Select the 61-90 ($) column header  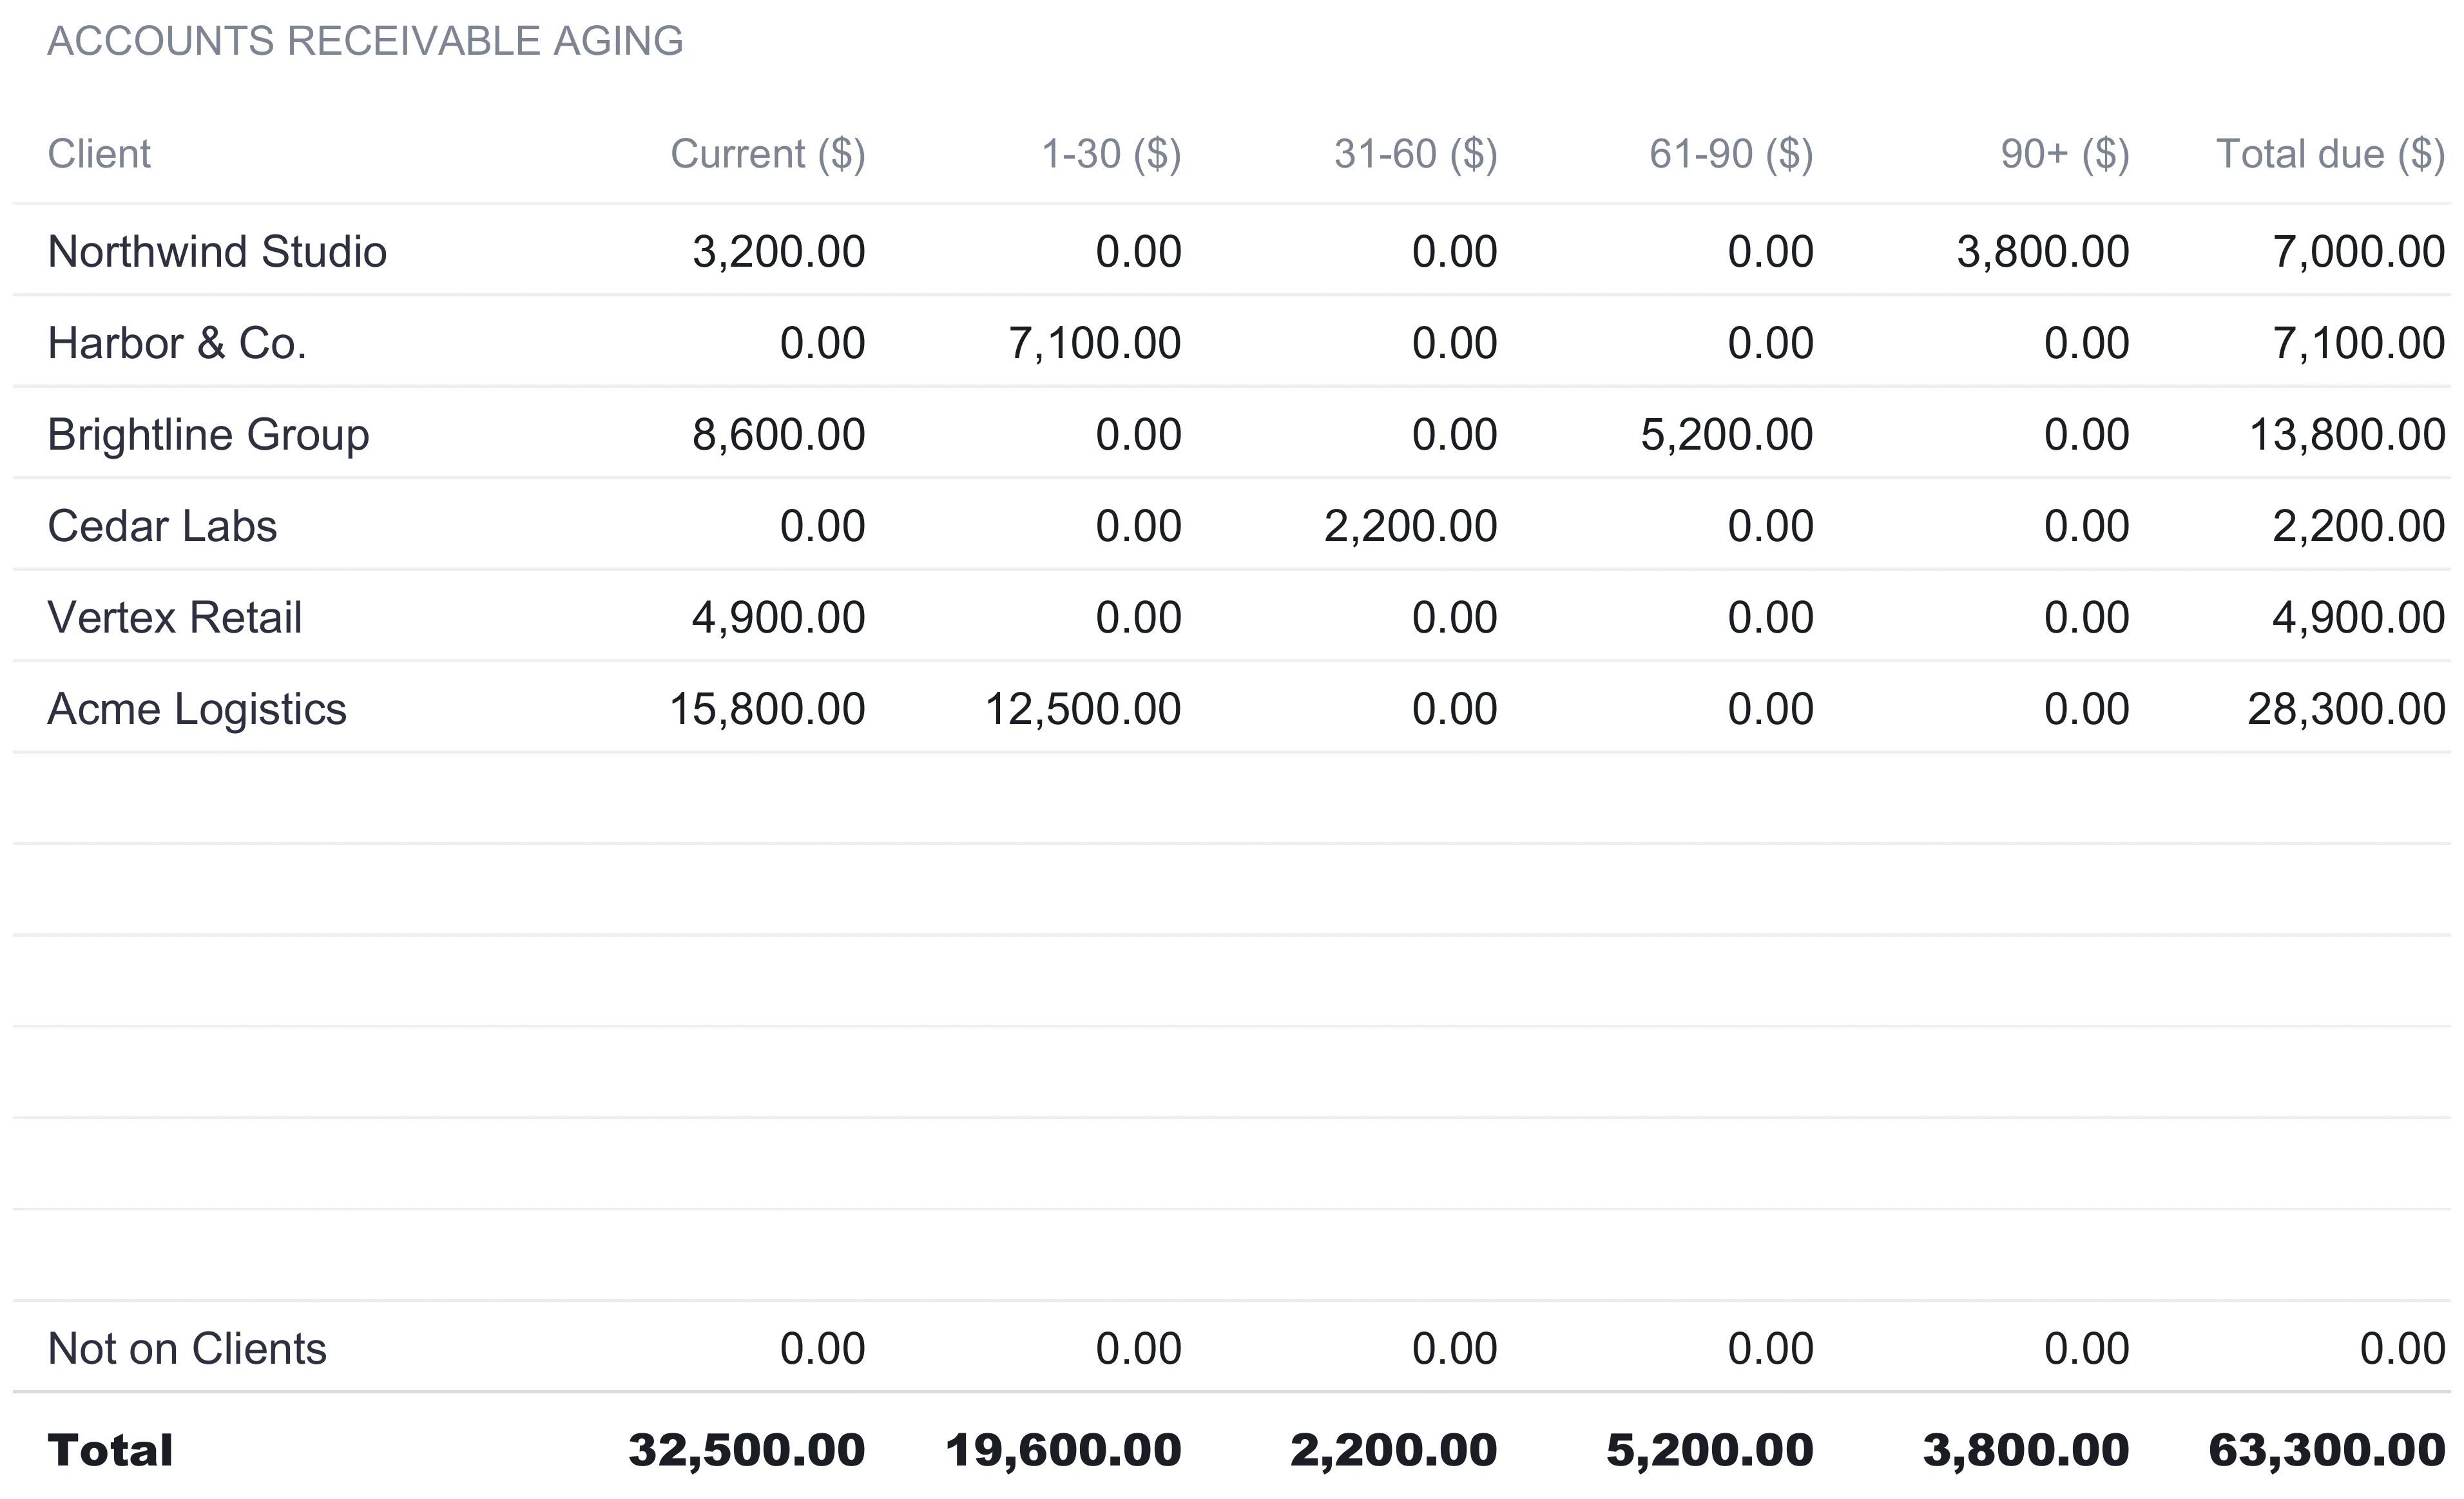coord(1731,154)
